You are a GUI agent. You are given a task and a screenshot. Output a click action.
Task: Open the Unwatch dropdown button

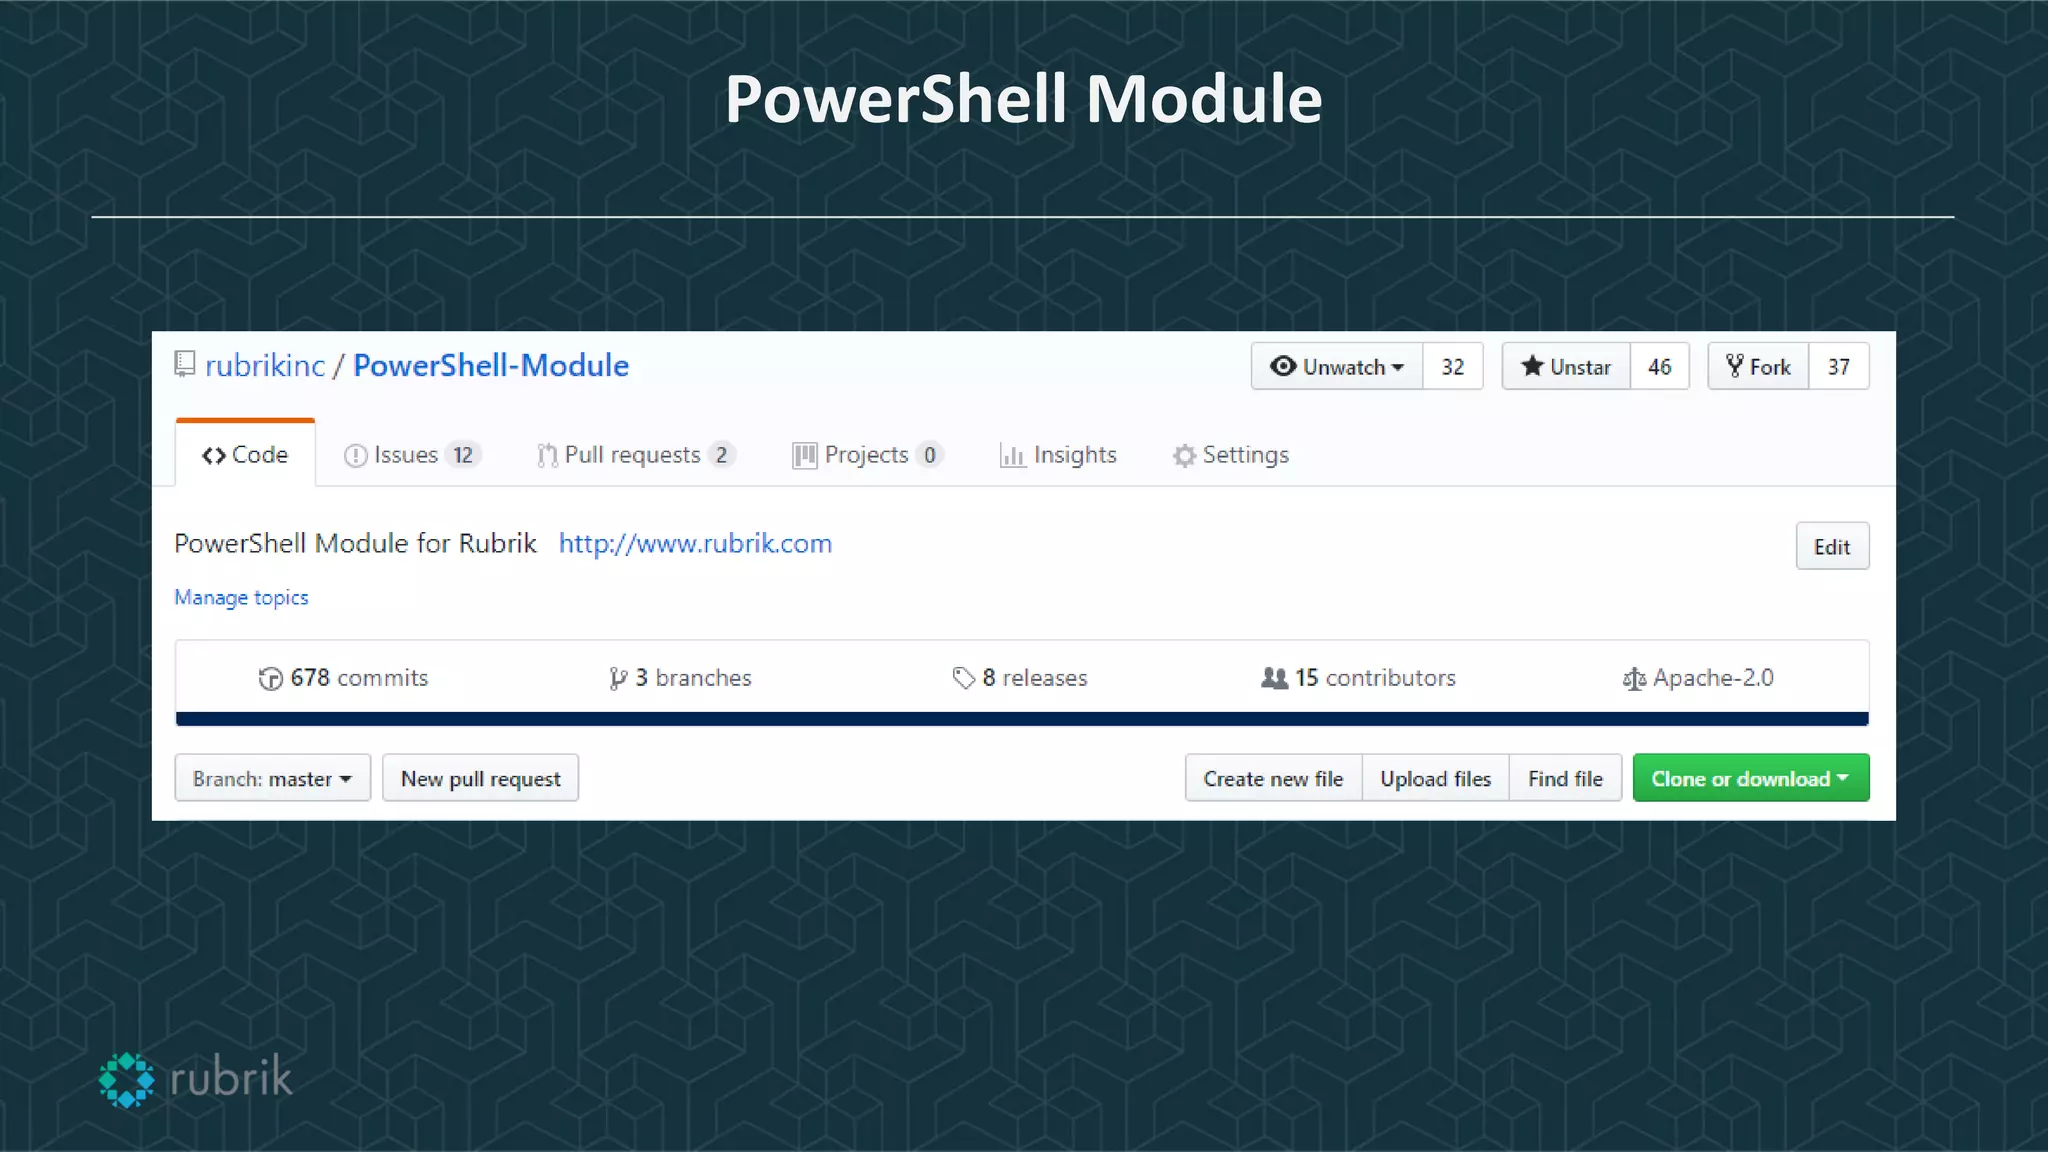(1337, 367)
